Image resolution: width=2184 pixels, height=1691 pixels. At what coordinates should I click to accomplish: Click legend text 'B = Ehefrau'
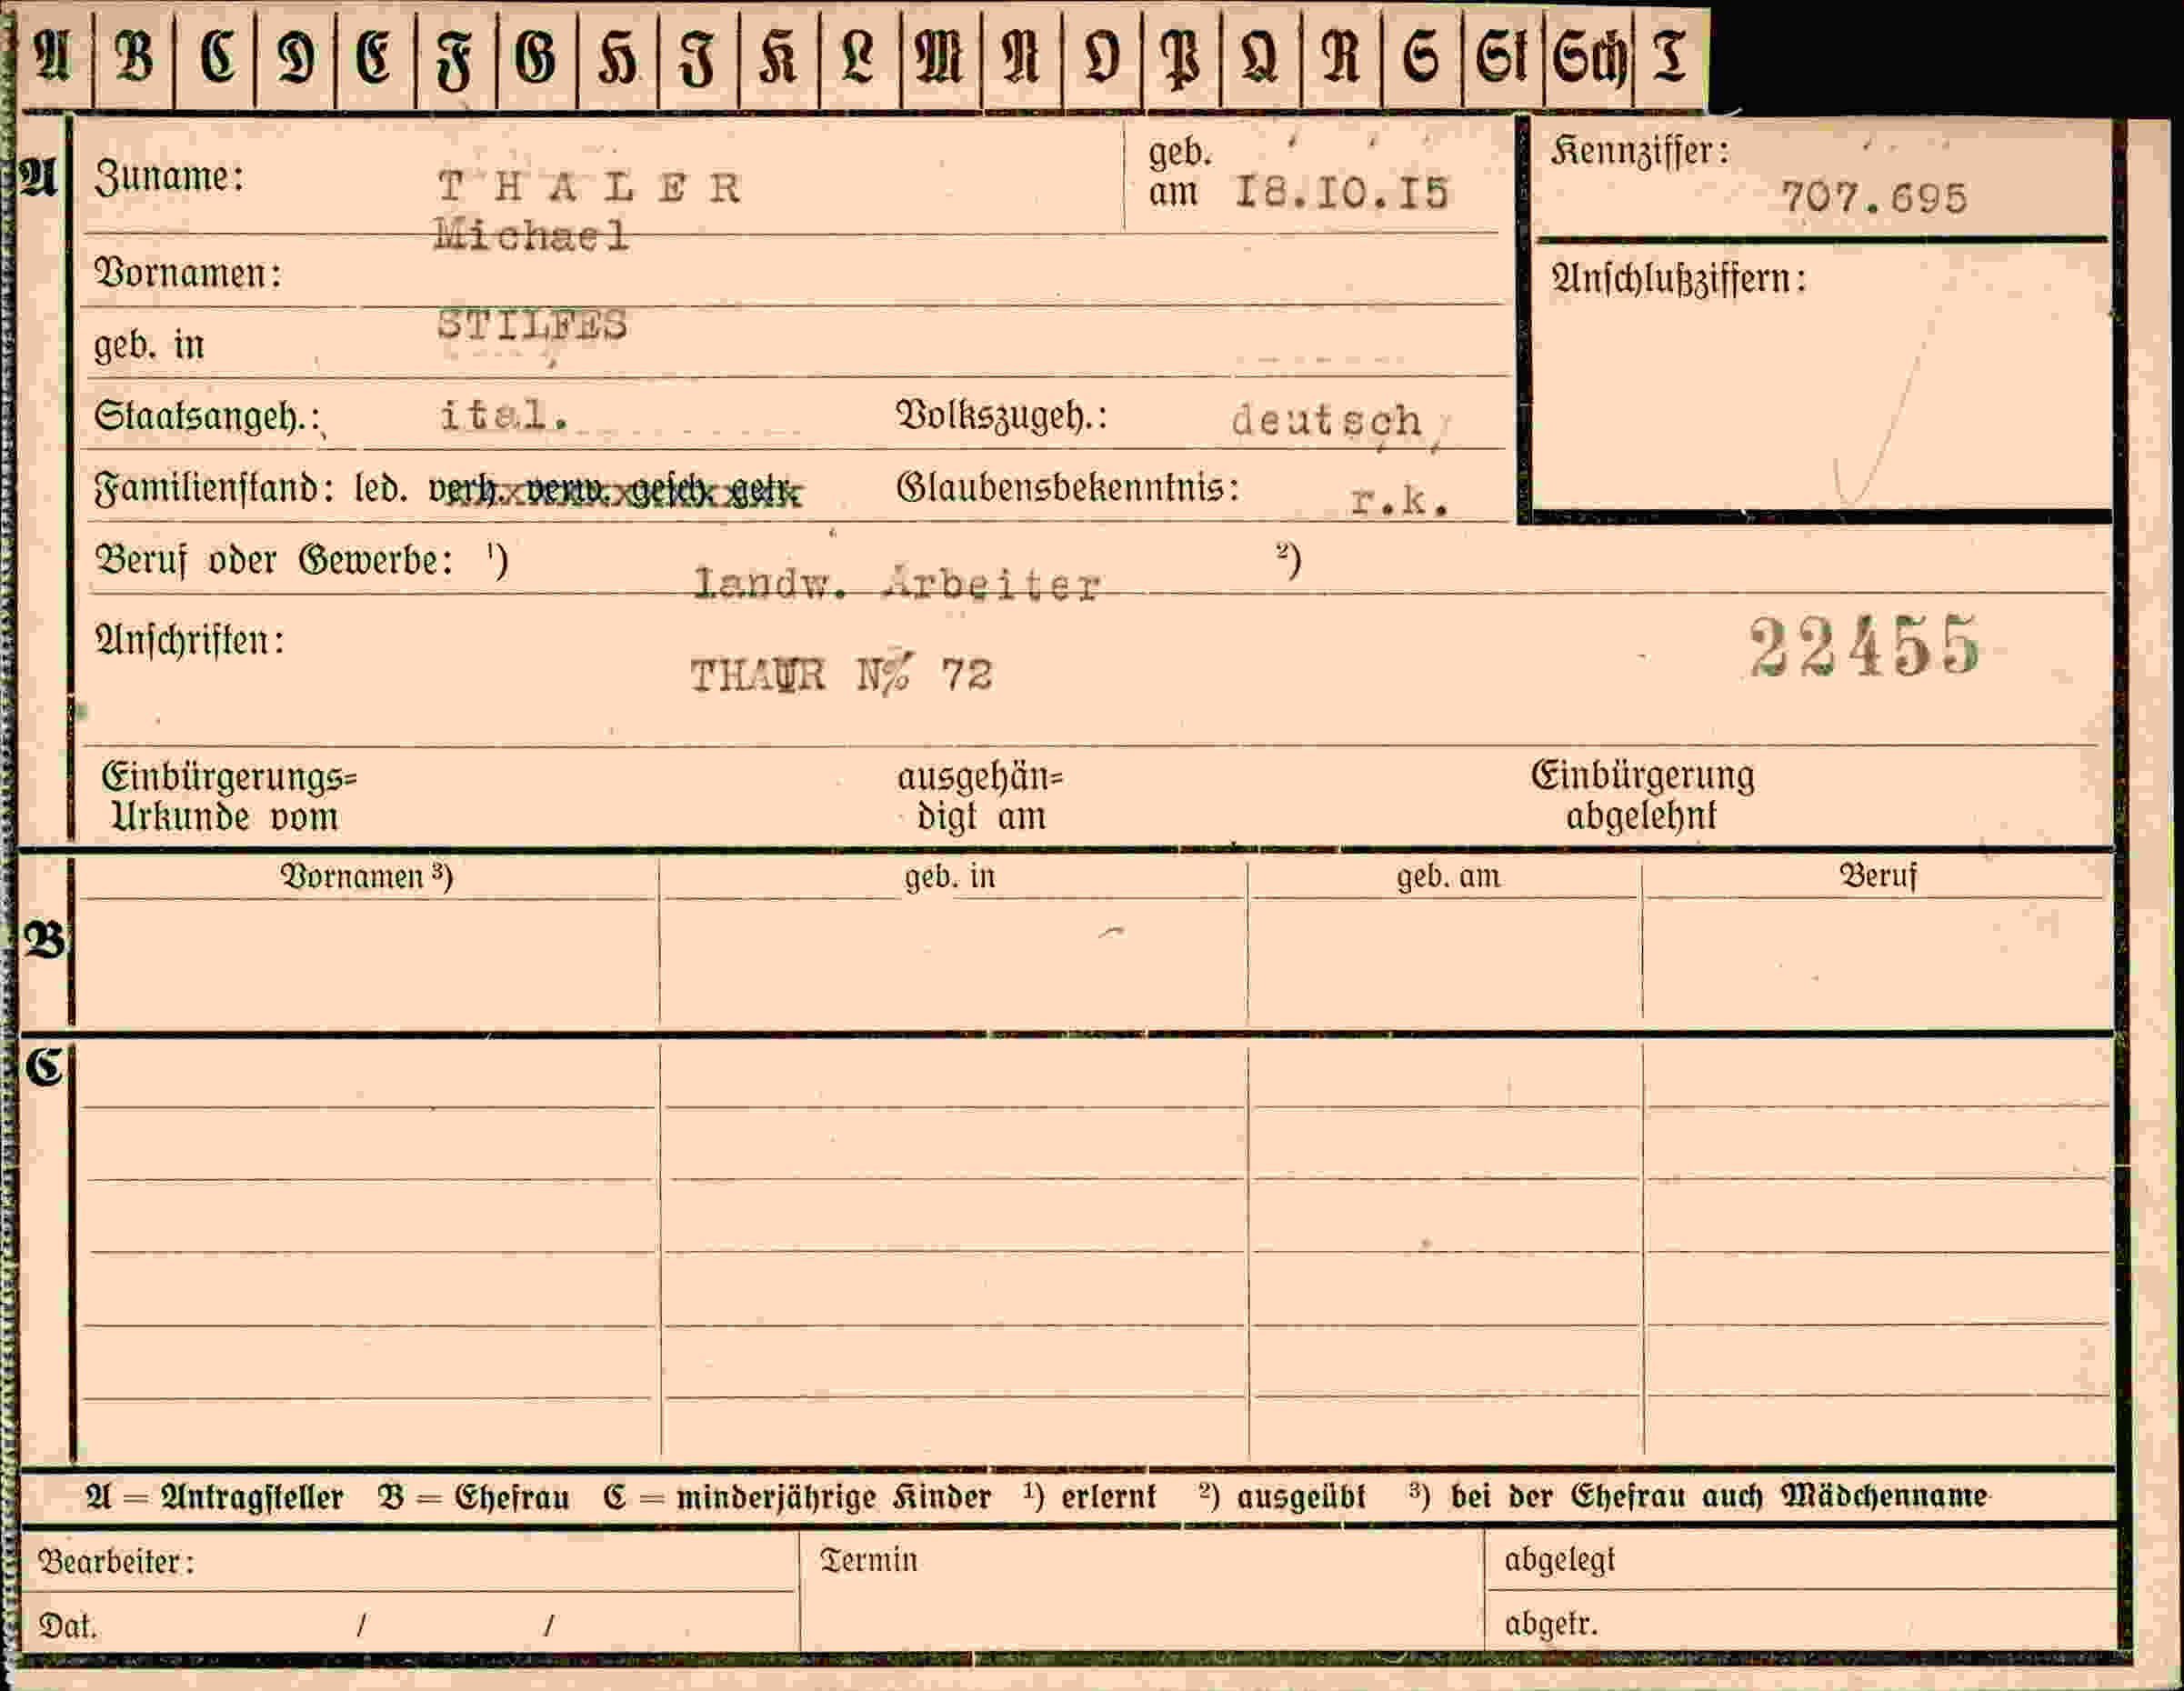click(x=473, y=1497)
